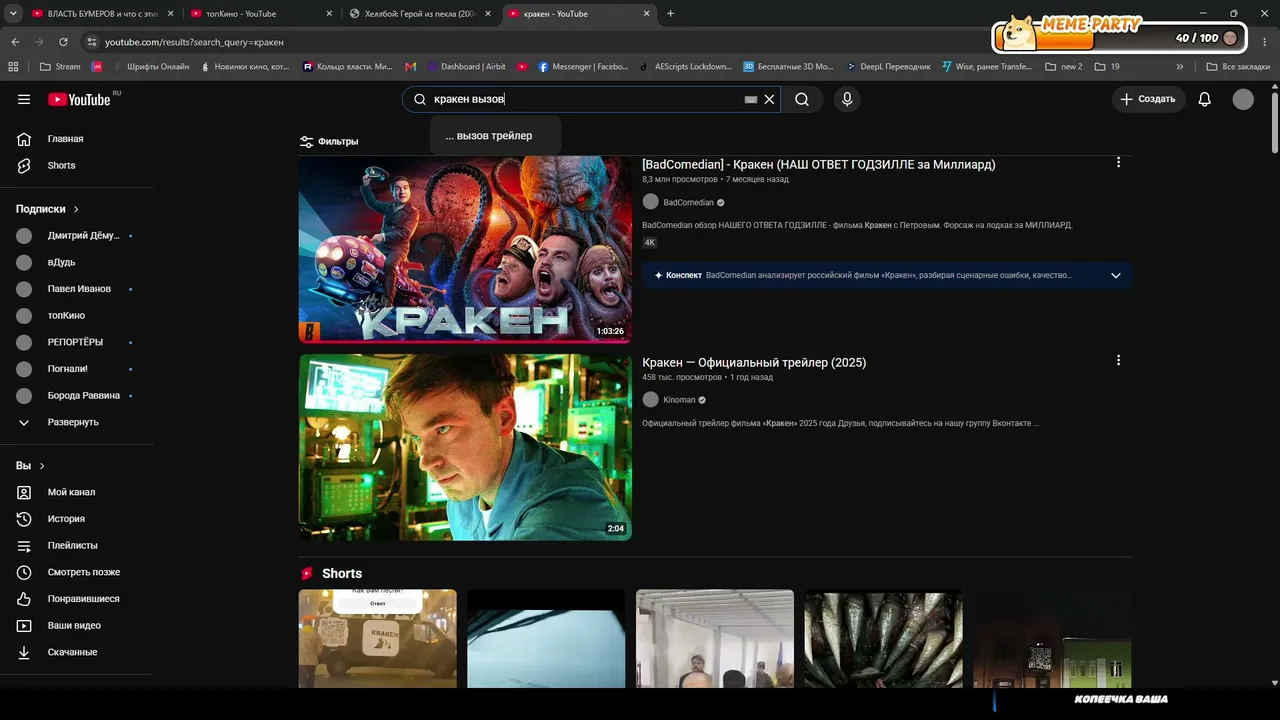Open the Фильтры search filters
The image size is (1280, 720).
click(329, 141)
